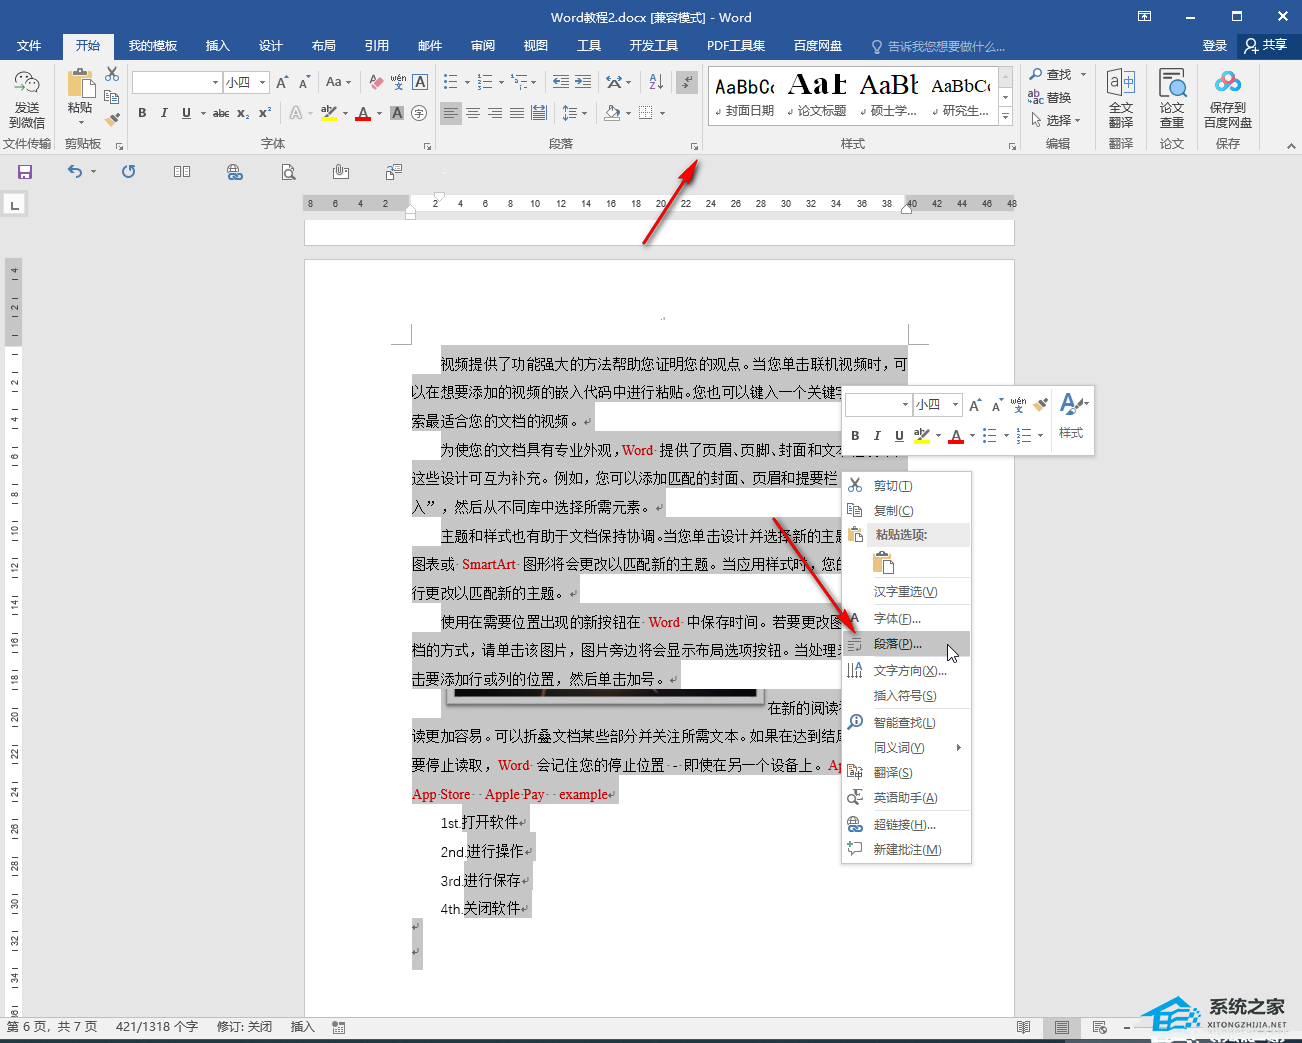
Task: Apply the red font color in the ribbon
Action: 363,113
